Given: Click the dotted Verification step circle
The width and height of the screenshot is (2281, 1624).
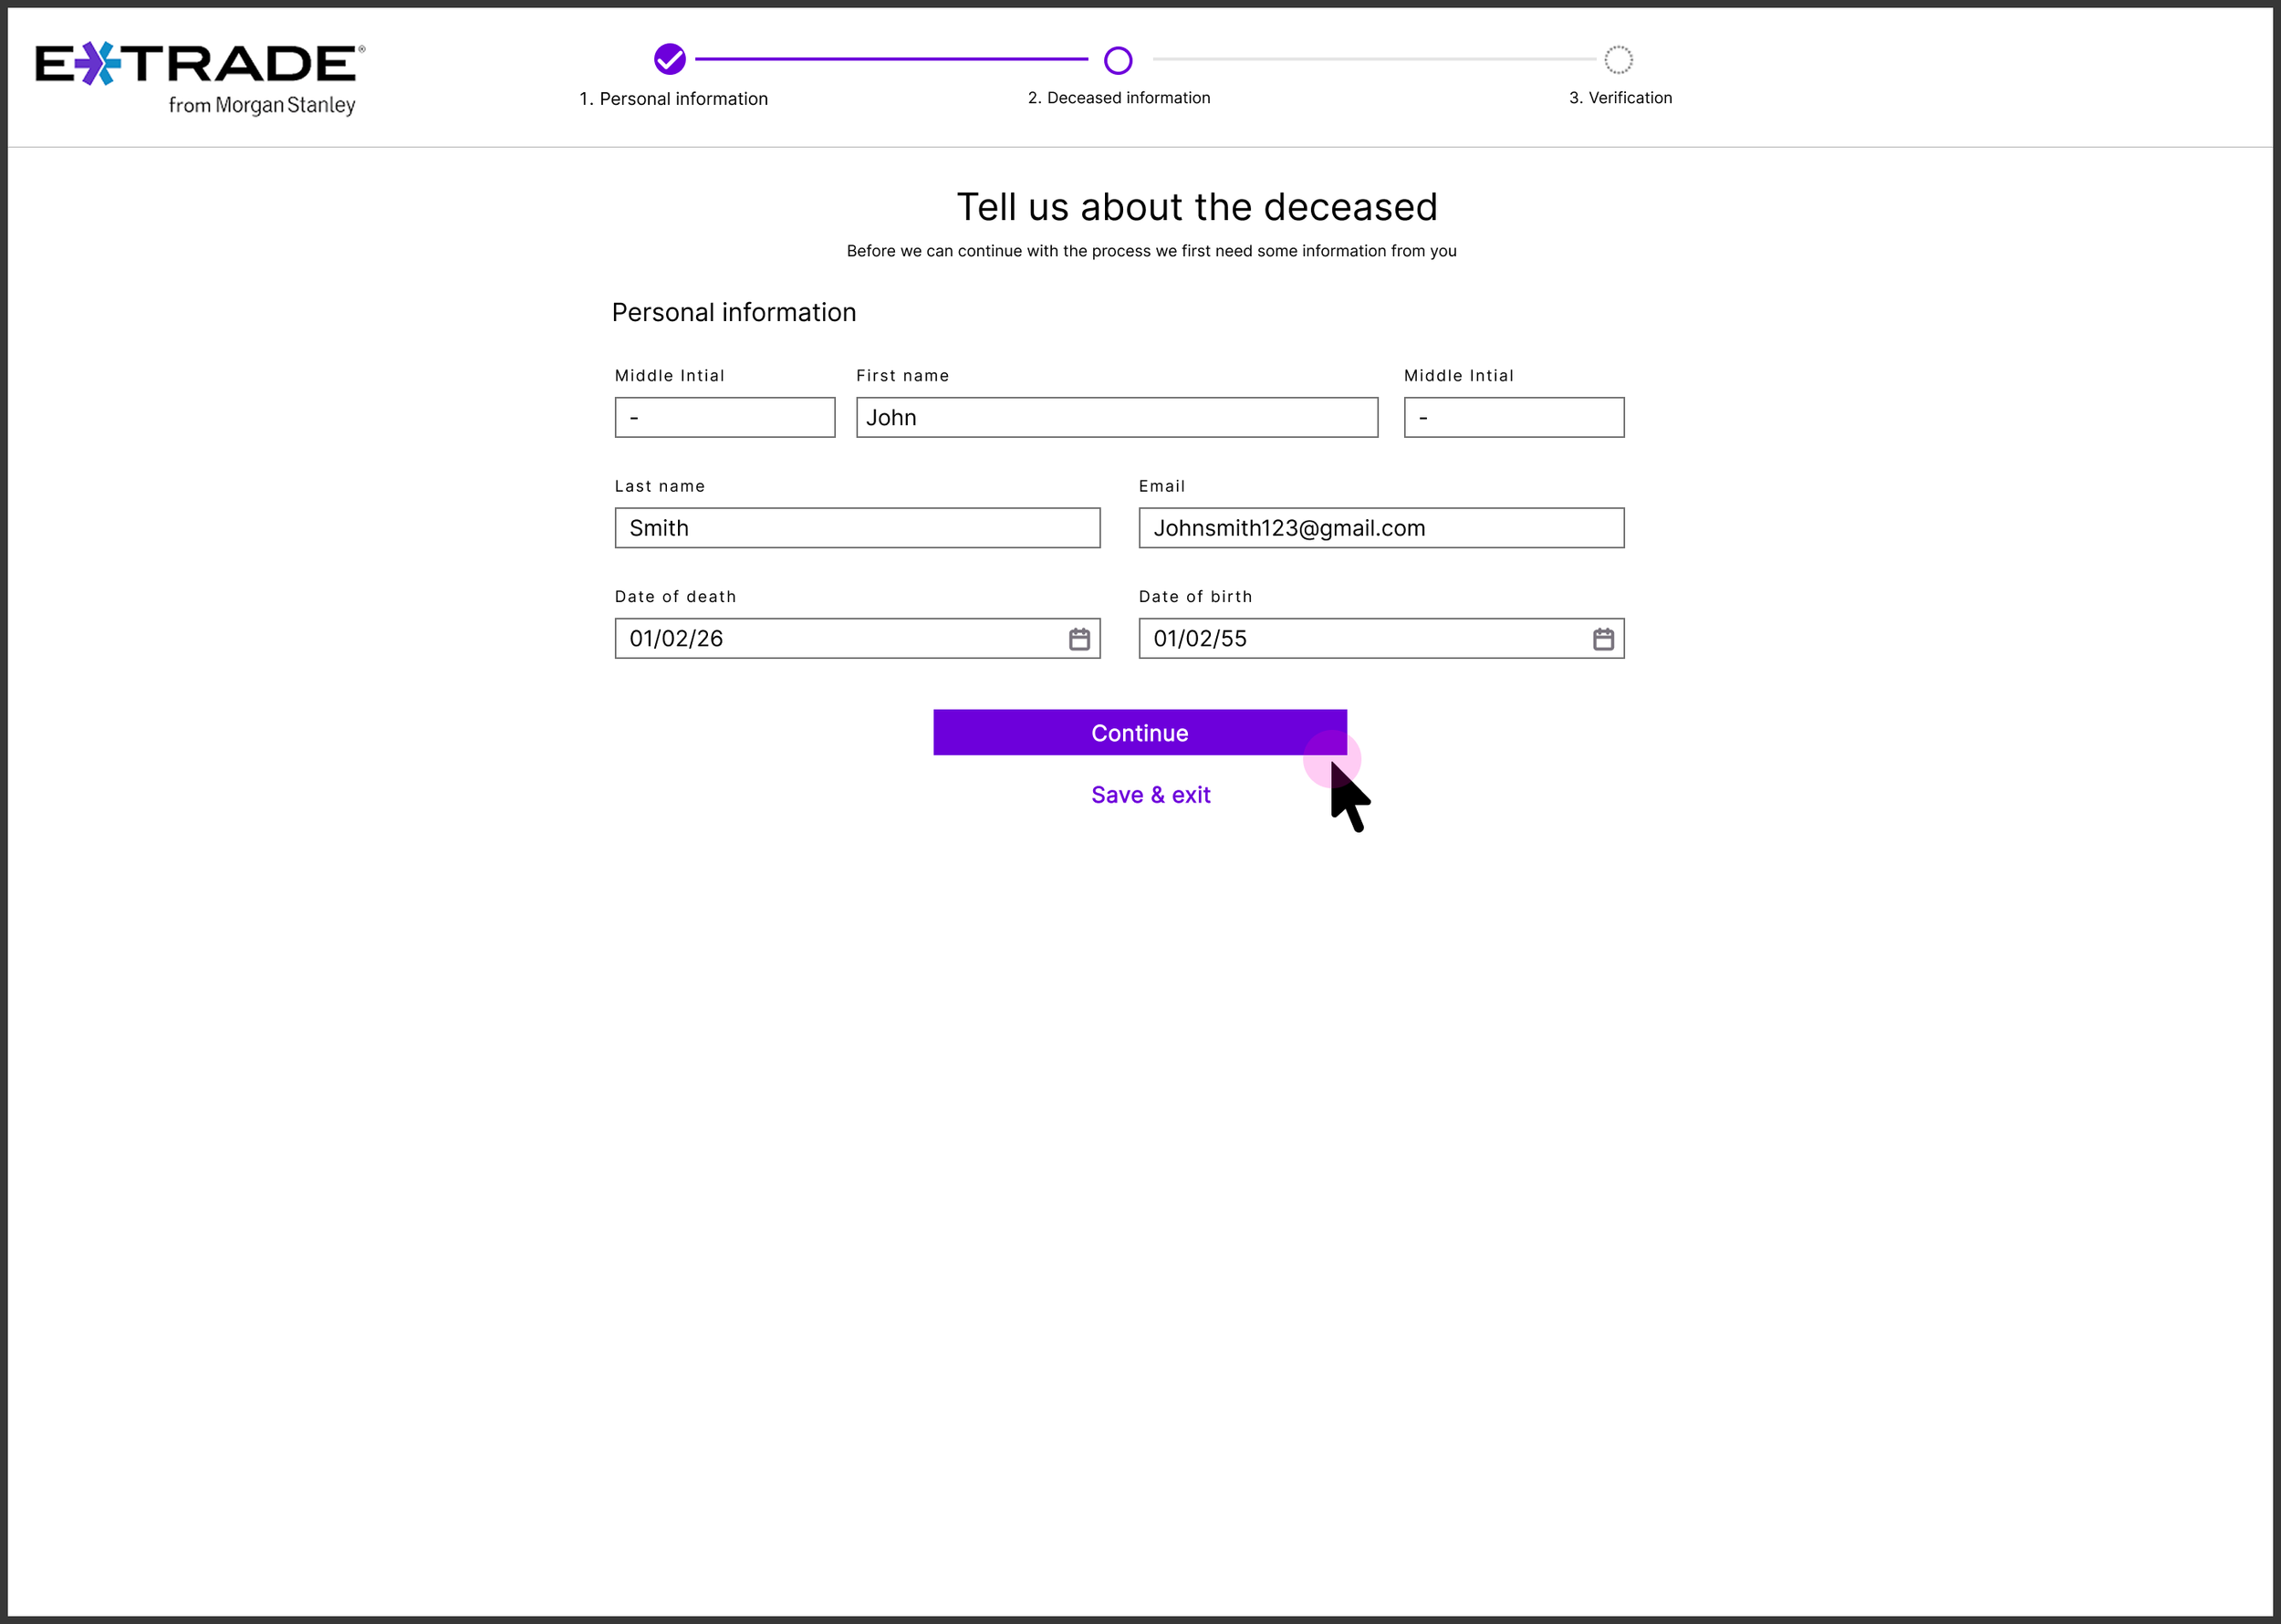Looking at the screenshot, I should tap(1618, 60).
